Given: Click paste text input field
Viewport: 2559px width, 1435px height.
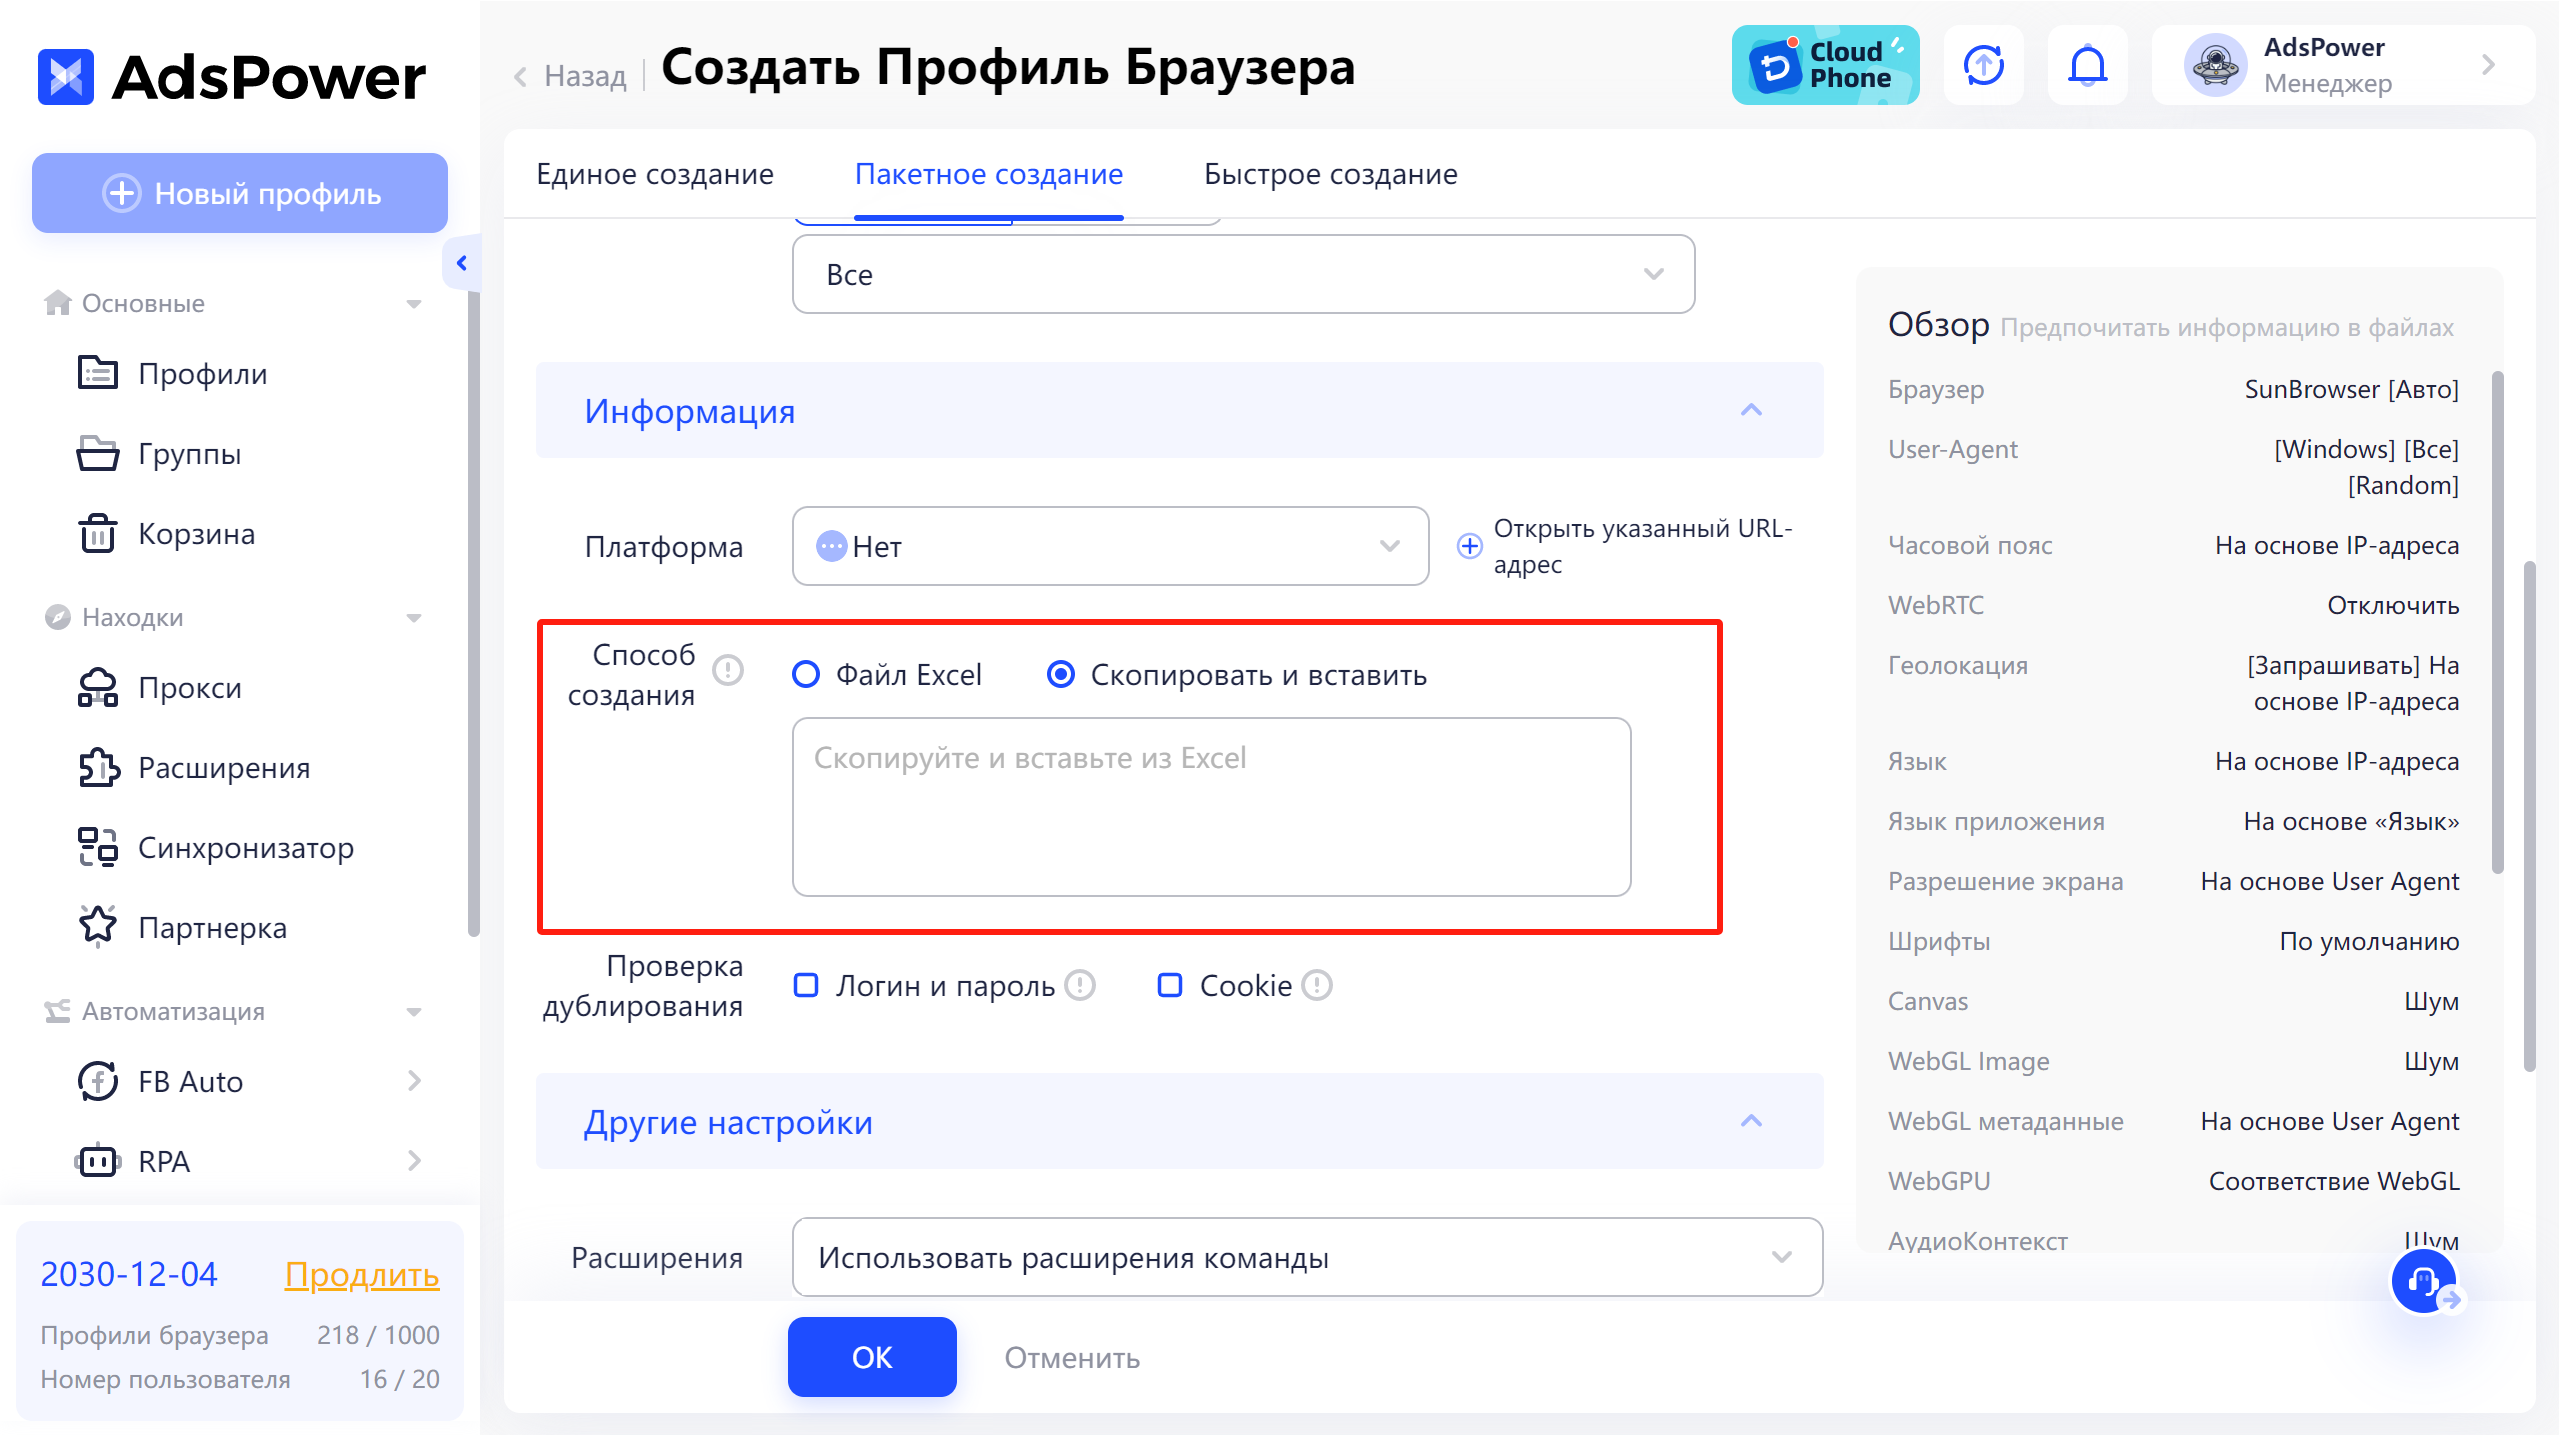Looking at the screenshot, I should [1214, 807].
